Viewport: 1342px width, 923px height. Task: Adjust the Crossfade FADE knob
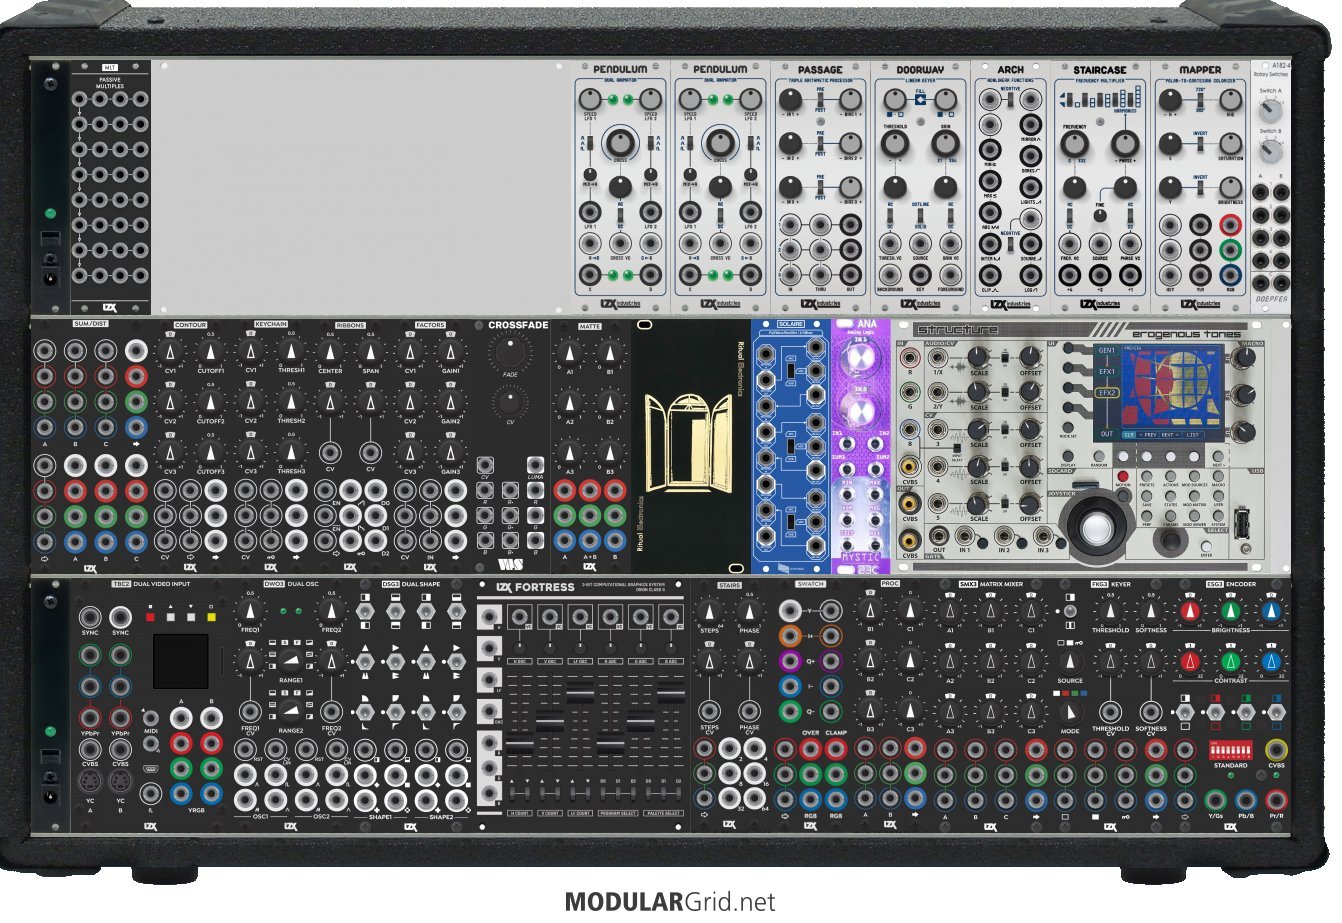511,350
